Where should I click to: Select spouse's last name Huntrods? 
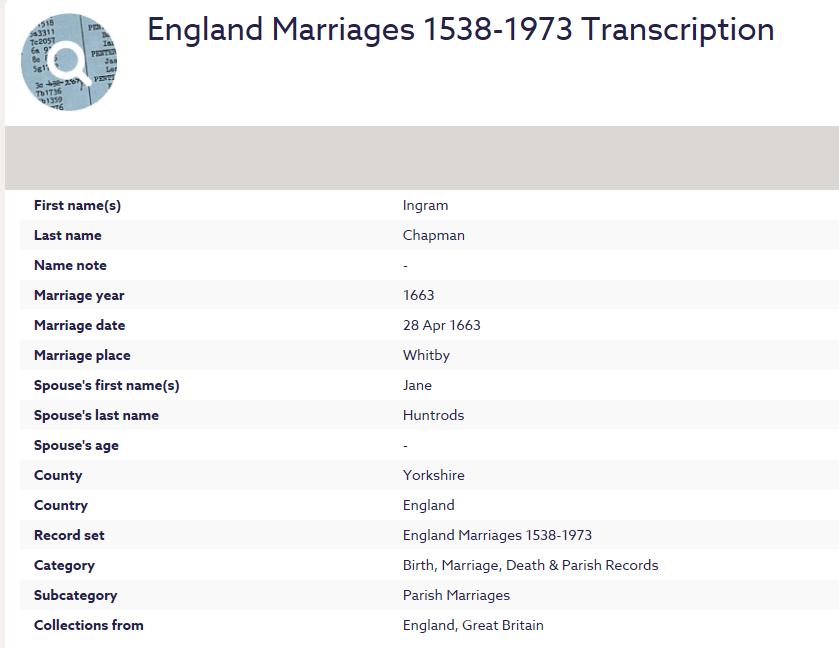click(x=433, y=415)
